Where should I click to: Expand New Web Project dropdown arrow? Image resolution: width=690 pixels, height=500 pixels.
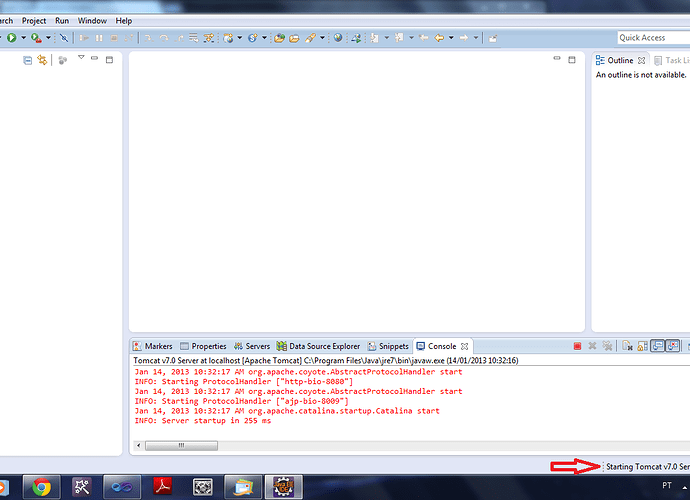tap(240, 38)
